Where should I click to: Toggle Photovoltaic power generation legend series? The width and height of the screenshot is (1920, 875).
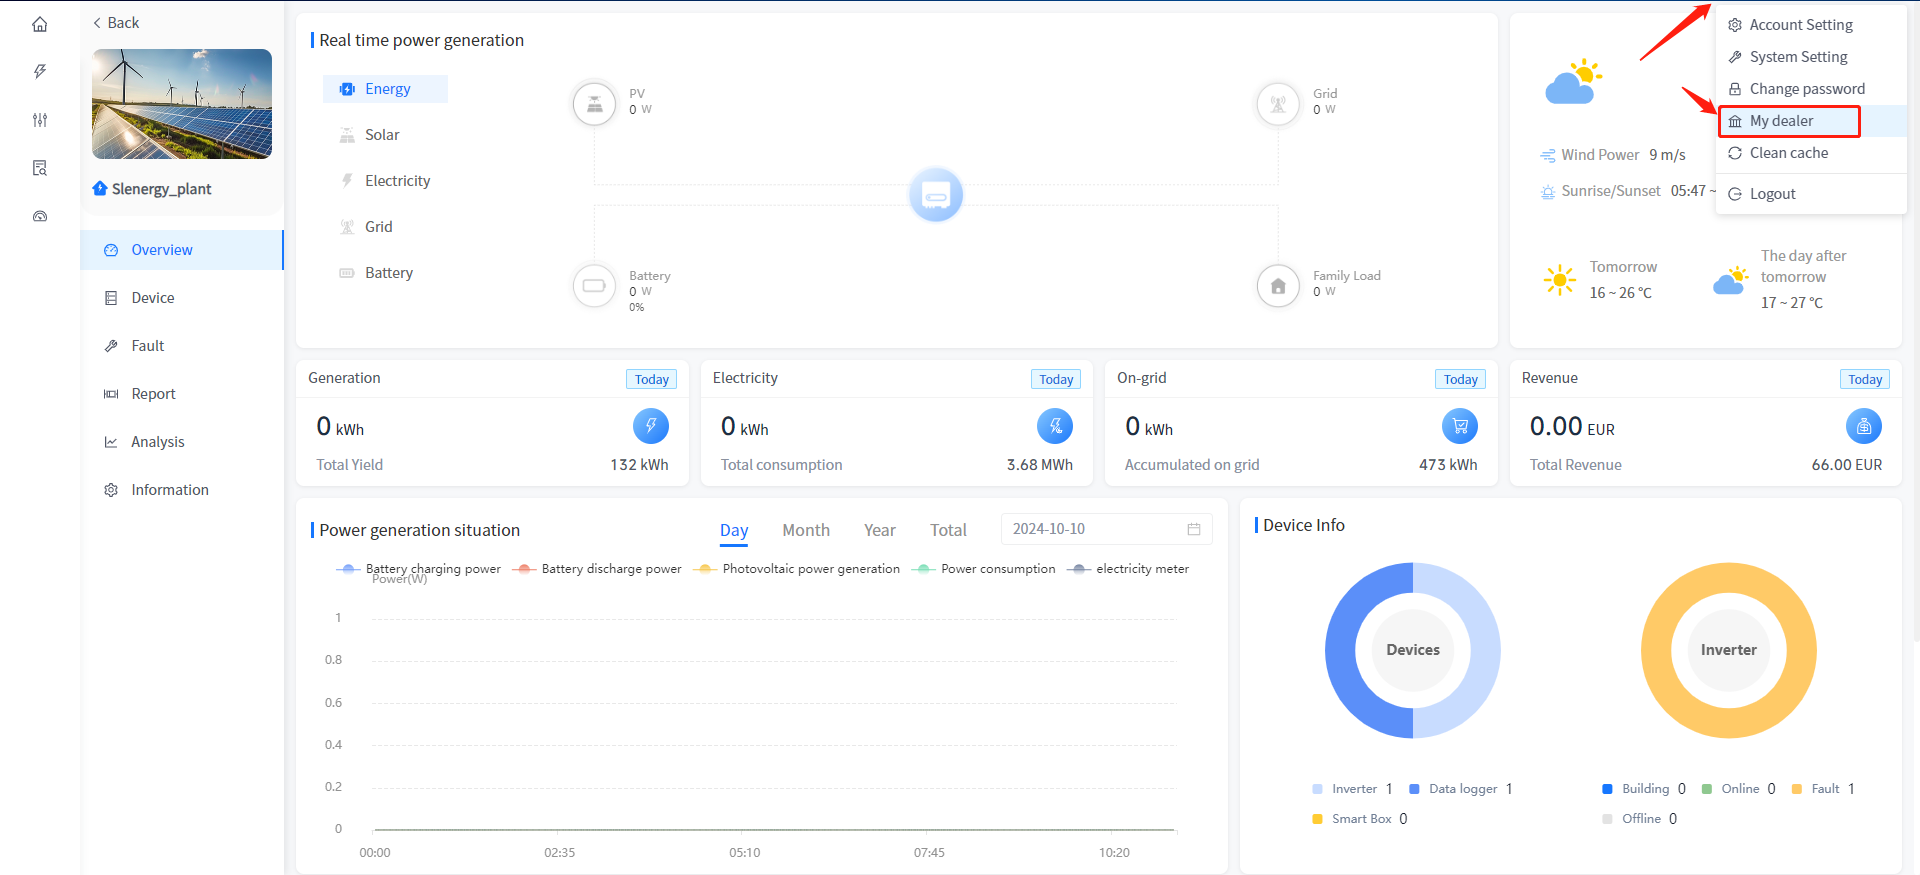pyautogui.click(x=800, y=569)
